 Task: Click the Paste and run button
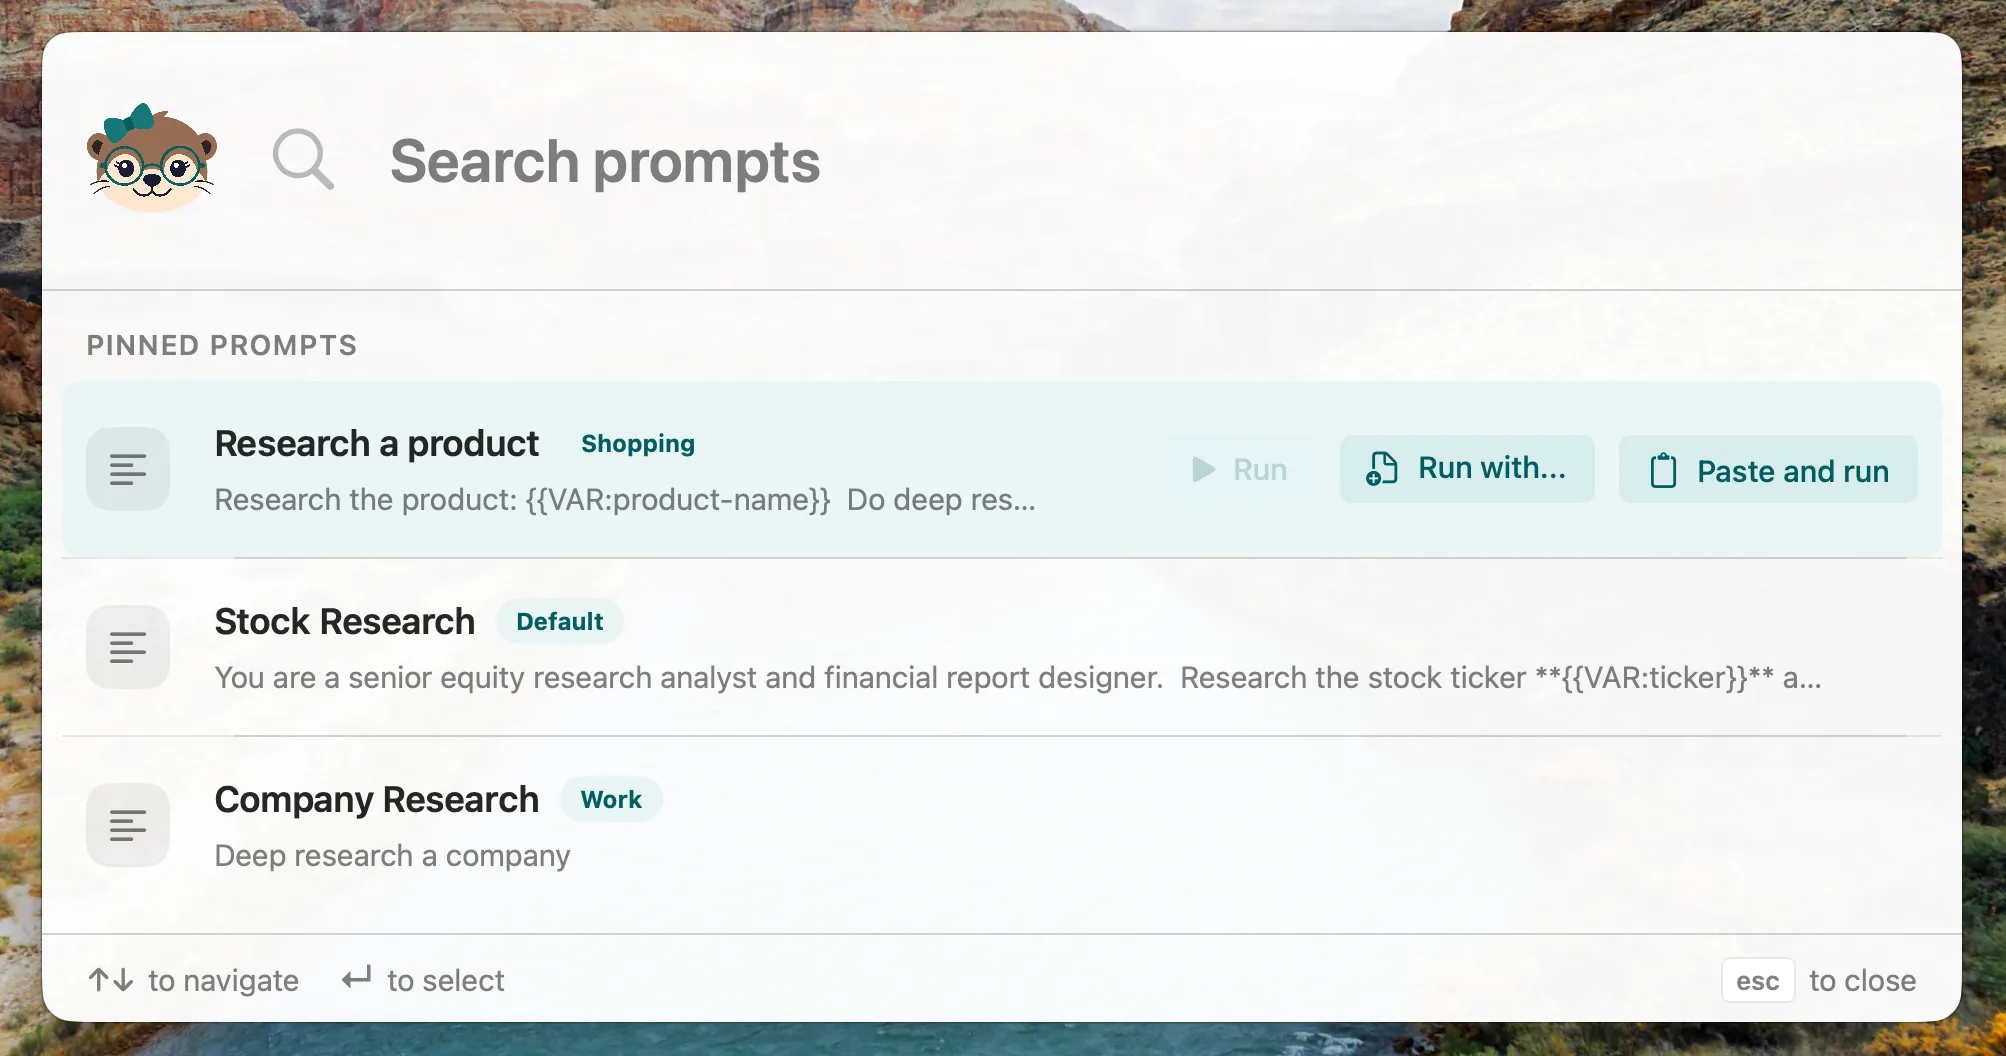point(1768,469)
